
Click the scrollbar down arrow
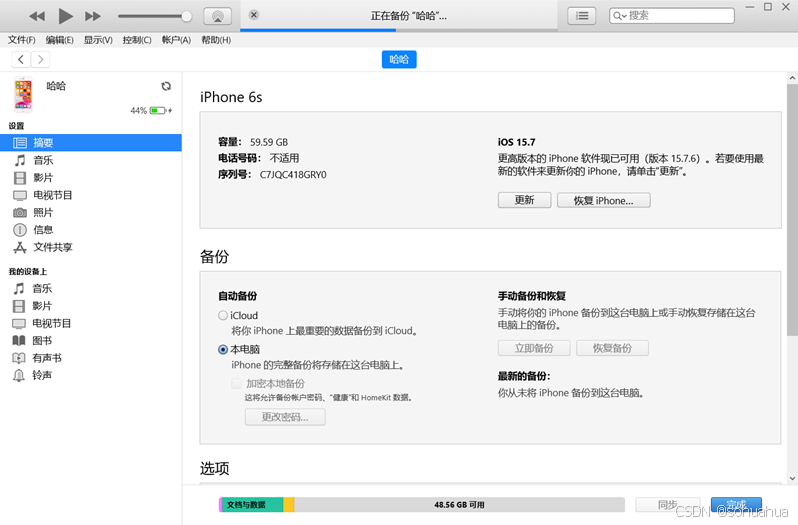[792, 478]
